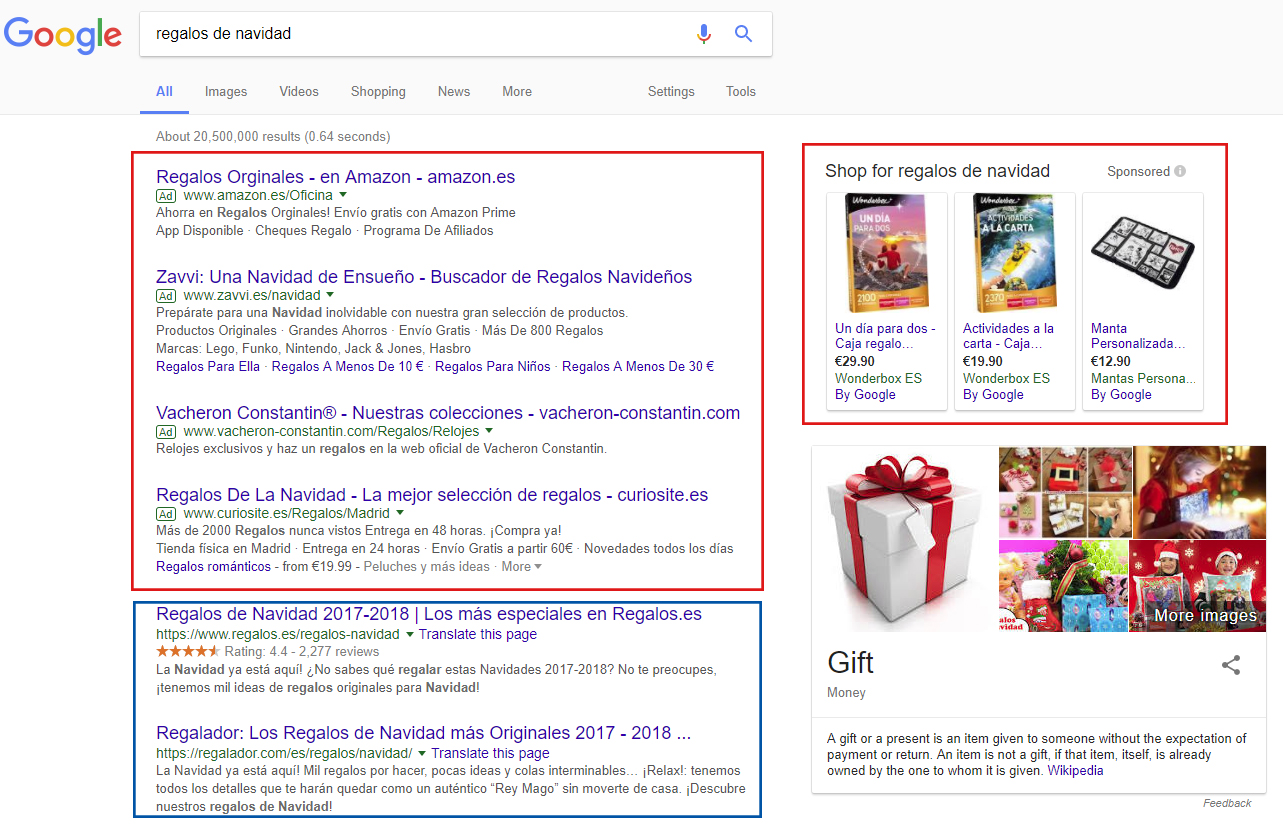Image resolution: width=1283 pixels, height=828 pixels.
Task: Click the magnifying glass search button
Action: 743,34
